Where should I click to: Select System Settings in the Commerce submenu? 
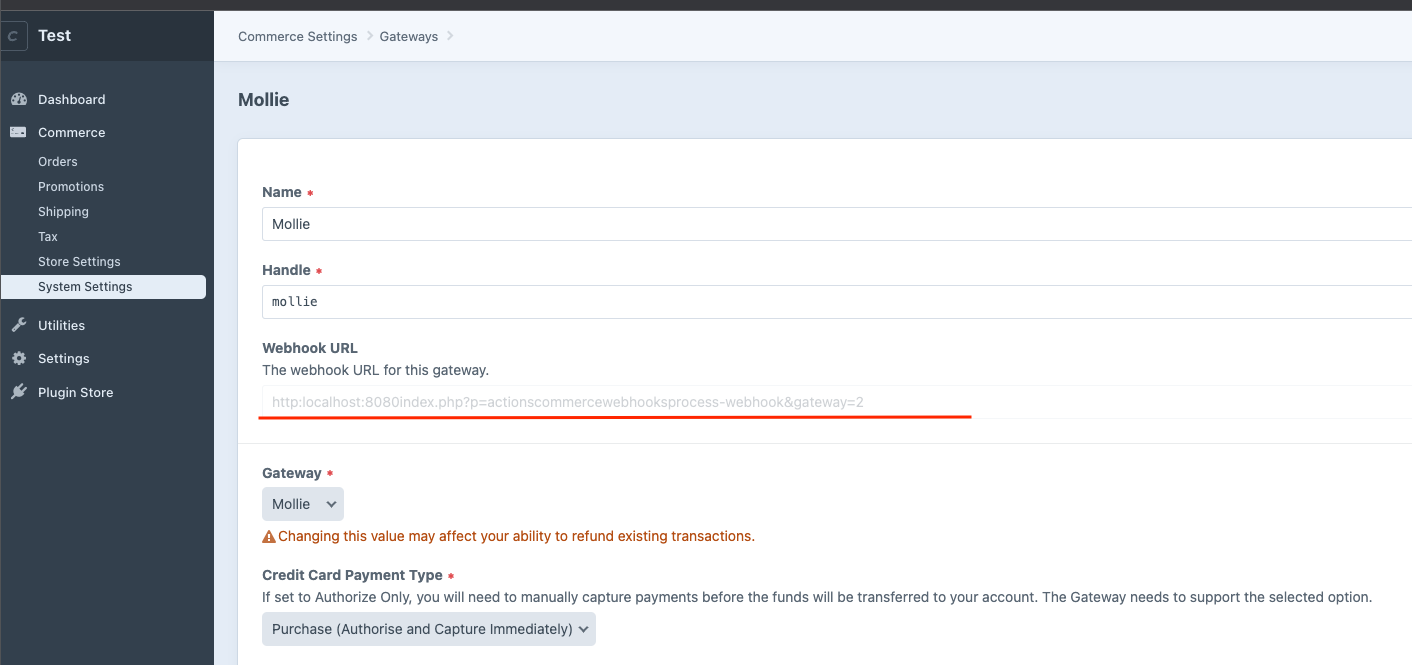pyautogui.click(x=85, y=286)
